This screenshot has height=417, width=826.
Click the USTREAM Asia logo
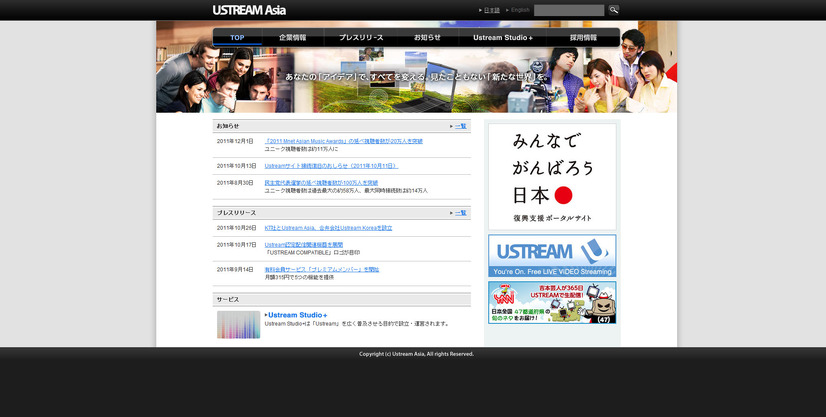click(x=249, y=10)
